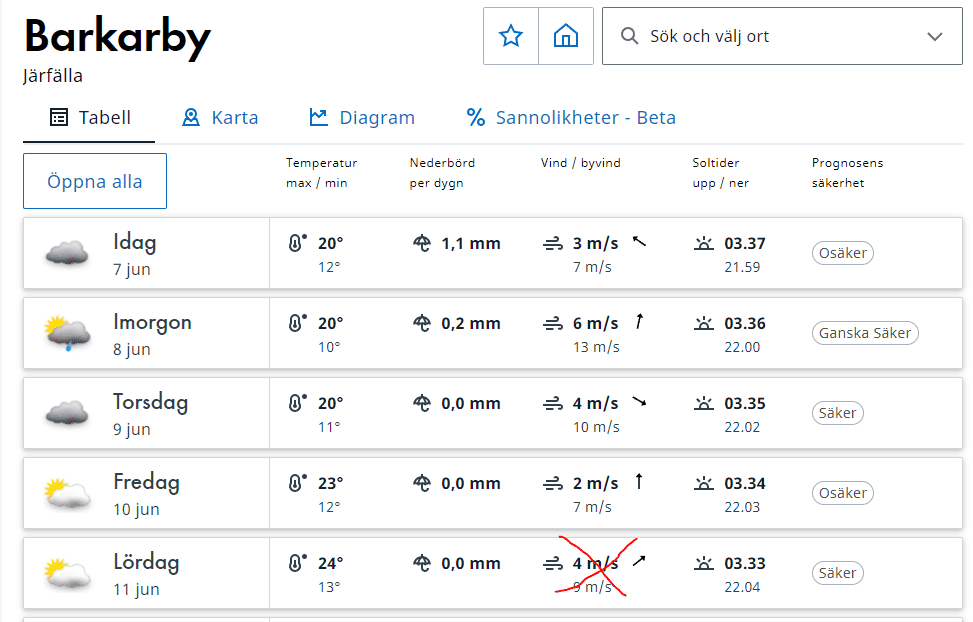Click the wind icon beside 3 m/s
Viewport: 973px width, 622px height.
[x=553, y=244]
